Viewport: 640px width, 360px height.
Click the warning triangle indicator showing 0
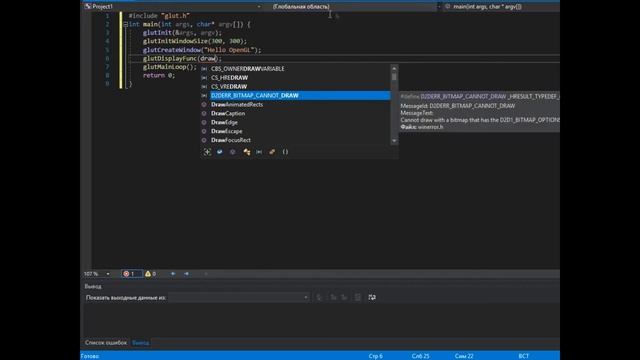[x=150, y=274]
